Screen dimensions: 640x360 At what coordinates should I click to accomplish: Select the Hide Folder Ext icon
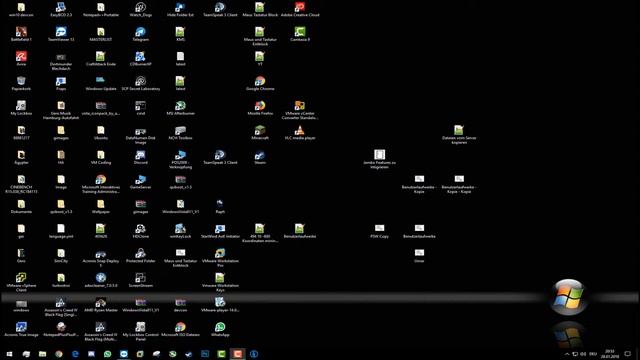(x=180, y=9)
